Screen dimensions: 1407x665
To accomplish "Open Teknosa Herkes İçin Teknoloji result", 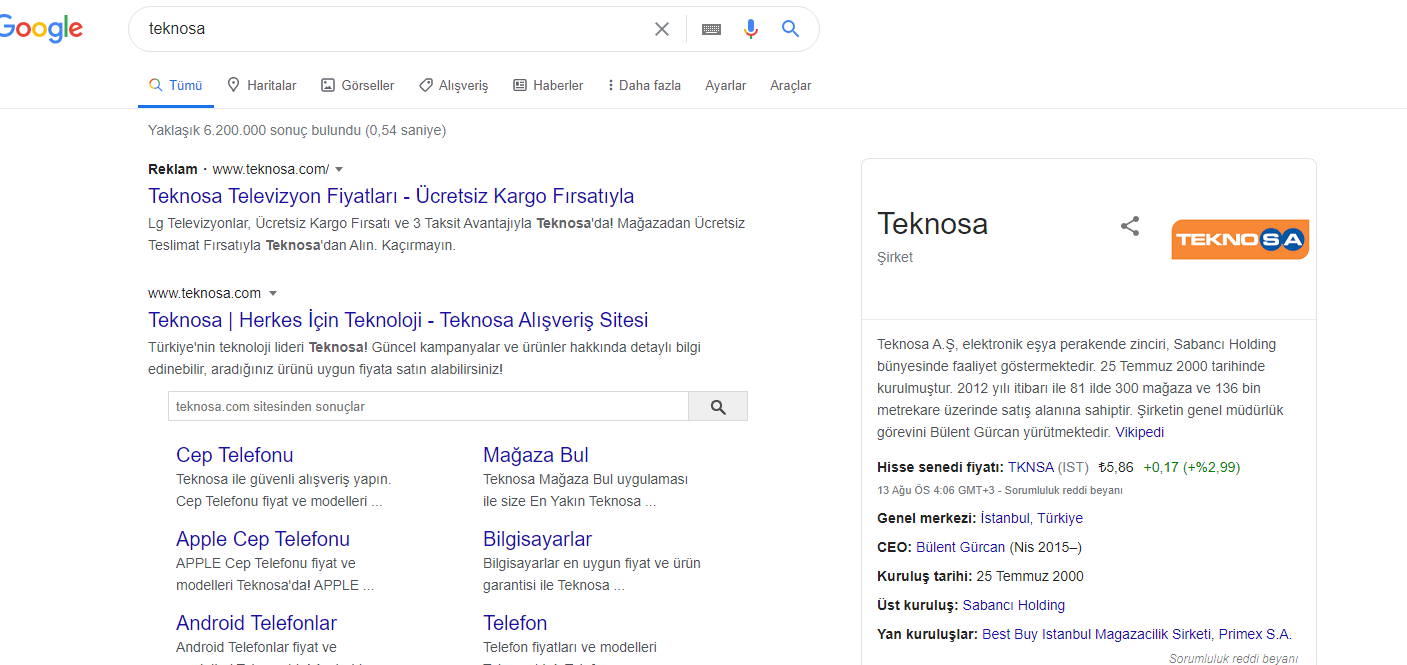I will coord(398,320).
